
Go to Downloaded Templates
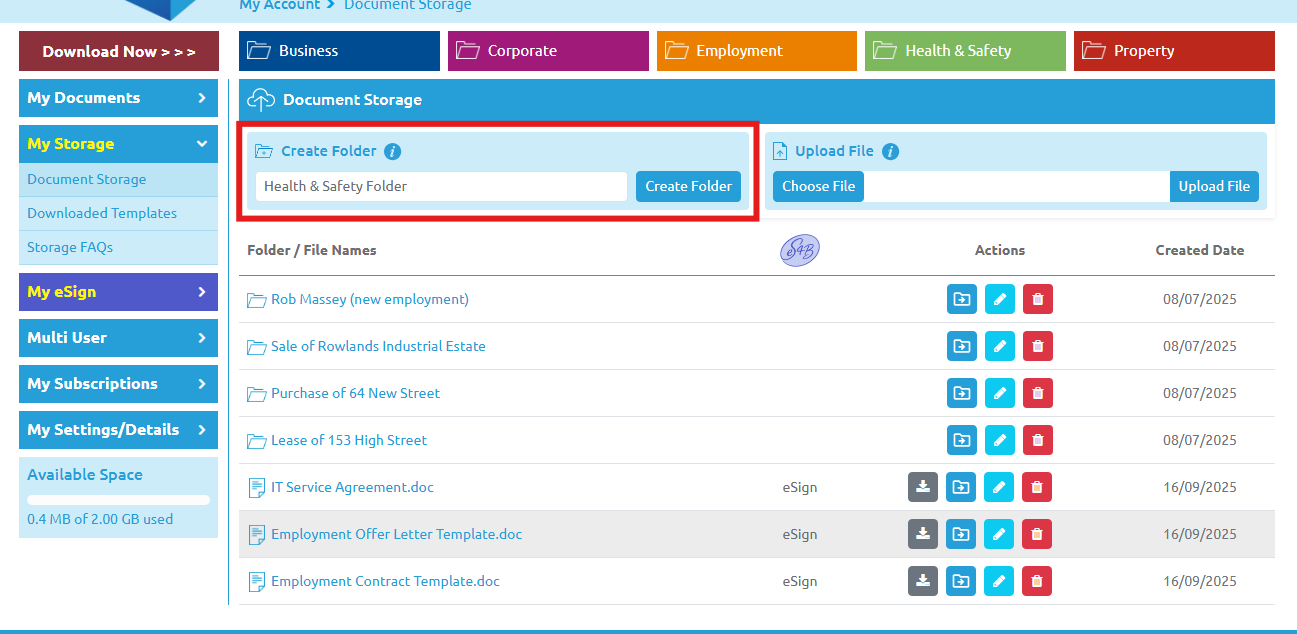pyautogui.click(x=102, y=213)
